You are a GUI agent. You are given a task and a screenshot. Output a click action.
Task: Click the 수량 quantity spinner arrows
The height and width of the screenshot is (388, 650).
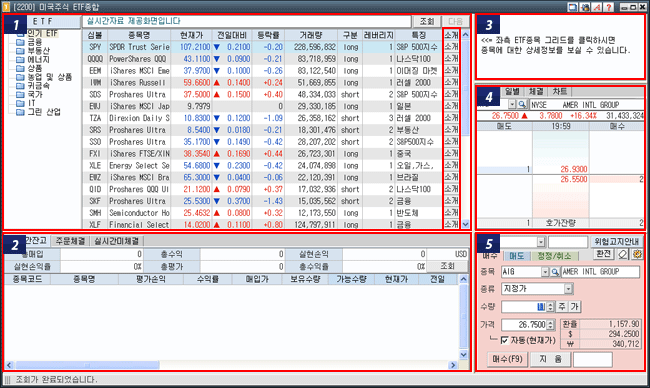click(x=550, y=307)
